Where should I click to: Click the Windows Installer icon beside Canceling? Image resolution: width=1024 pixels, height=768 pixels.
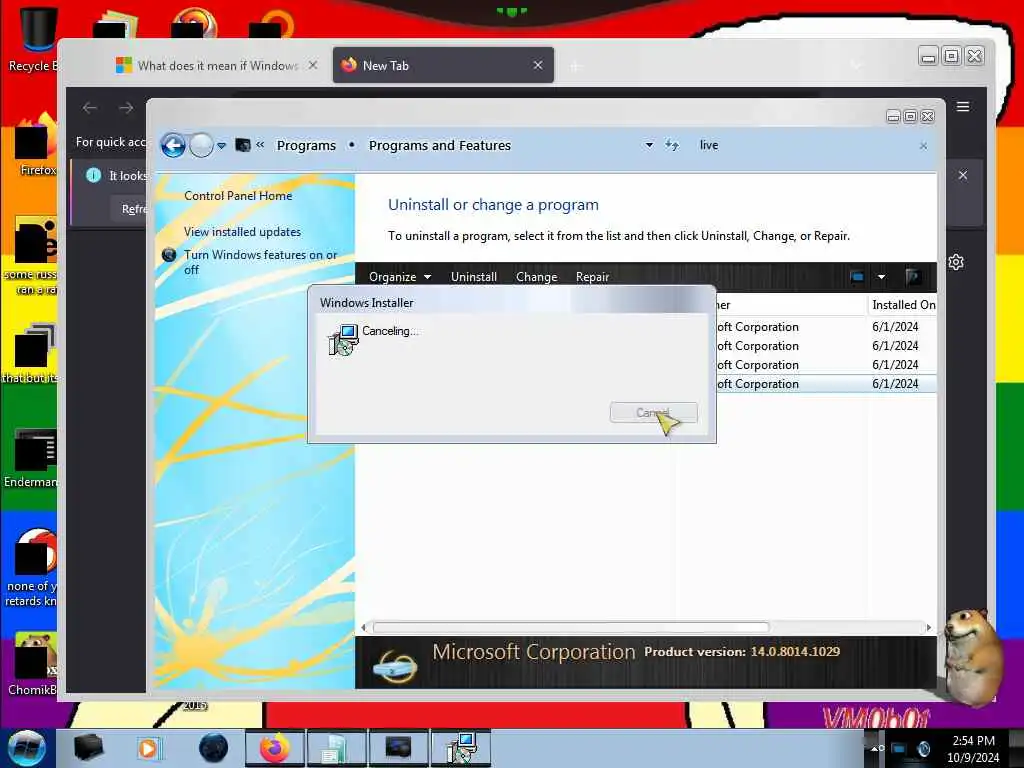pos(343,340)
